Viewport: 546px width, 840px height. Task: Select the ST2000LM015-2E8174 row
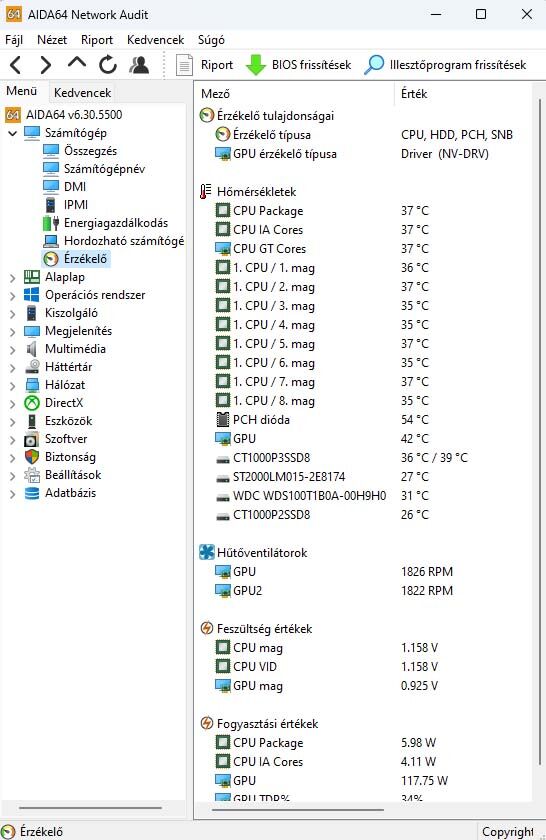click(x=363, y=477)
